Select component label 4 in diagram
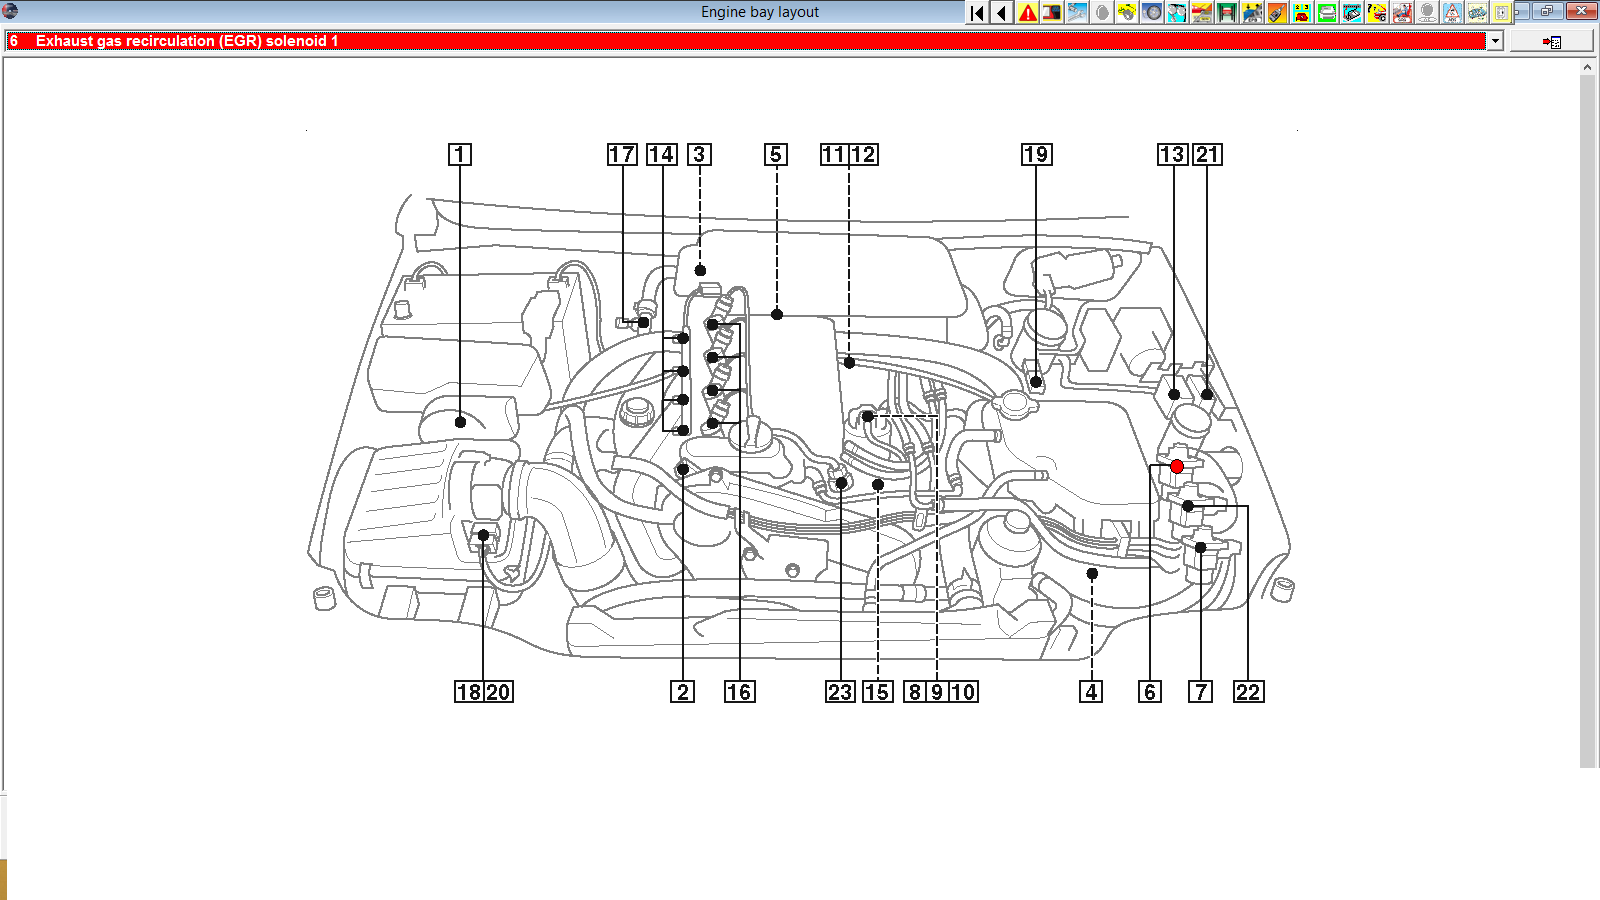Viewport: 1600px width, 900px height. 1091,692
